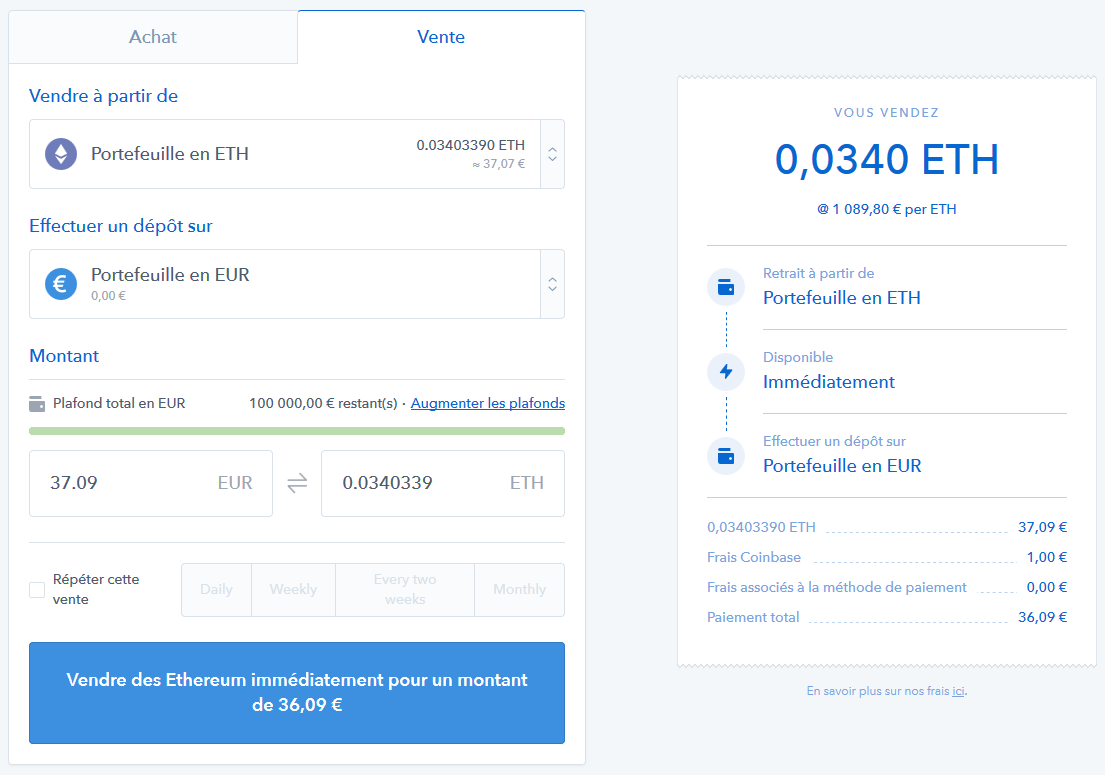Choose the Every two weeks frequency option
Screen dimensions: 1105x775
(405, 590)
